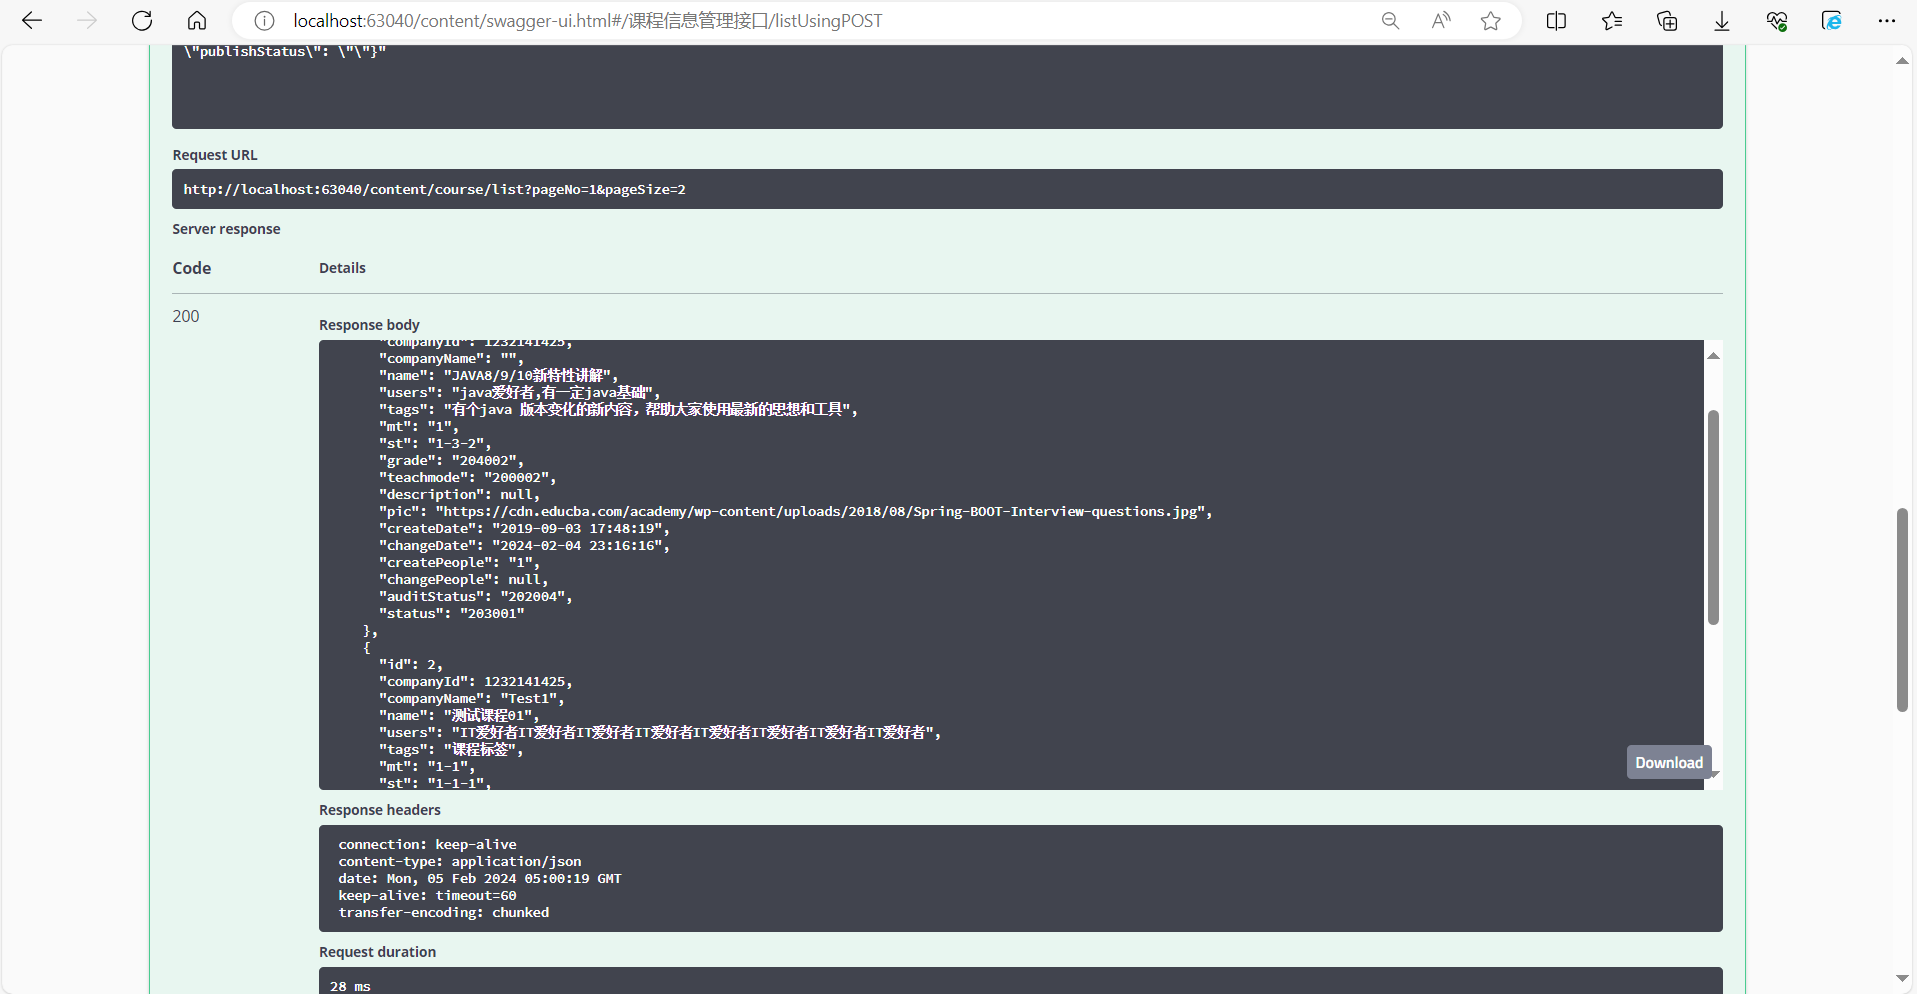The image size is (1917, 994).
Task: Click the page vertical scrollbar thumb
Action: 1902,610
